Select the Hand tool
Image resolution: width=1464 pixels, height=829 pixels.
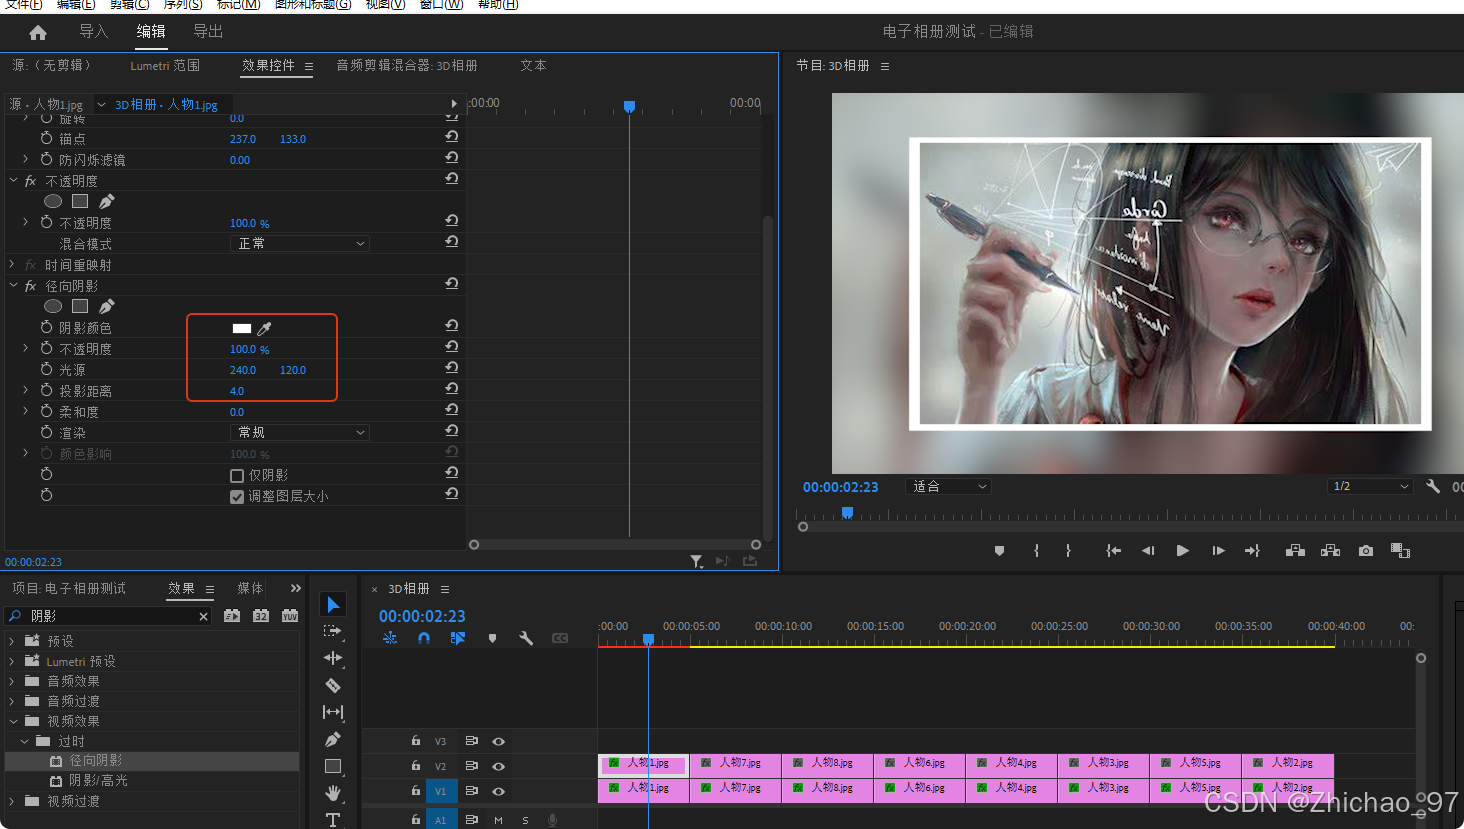pyautogui.click(x=333, y=793)
